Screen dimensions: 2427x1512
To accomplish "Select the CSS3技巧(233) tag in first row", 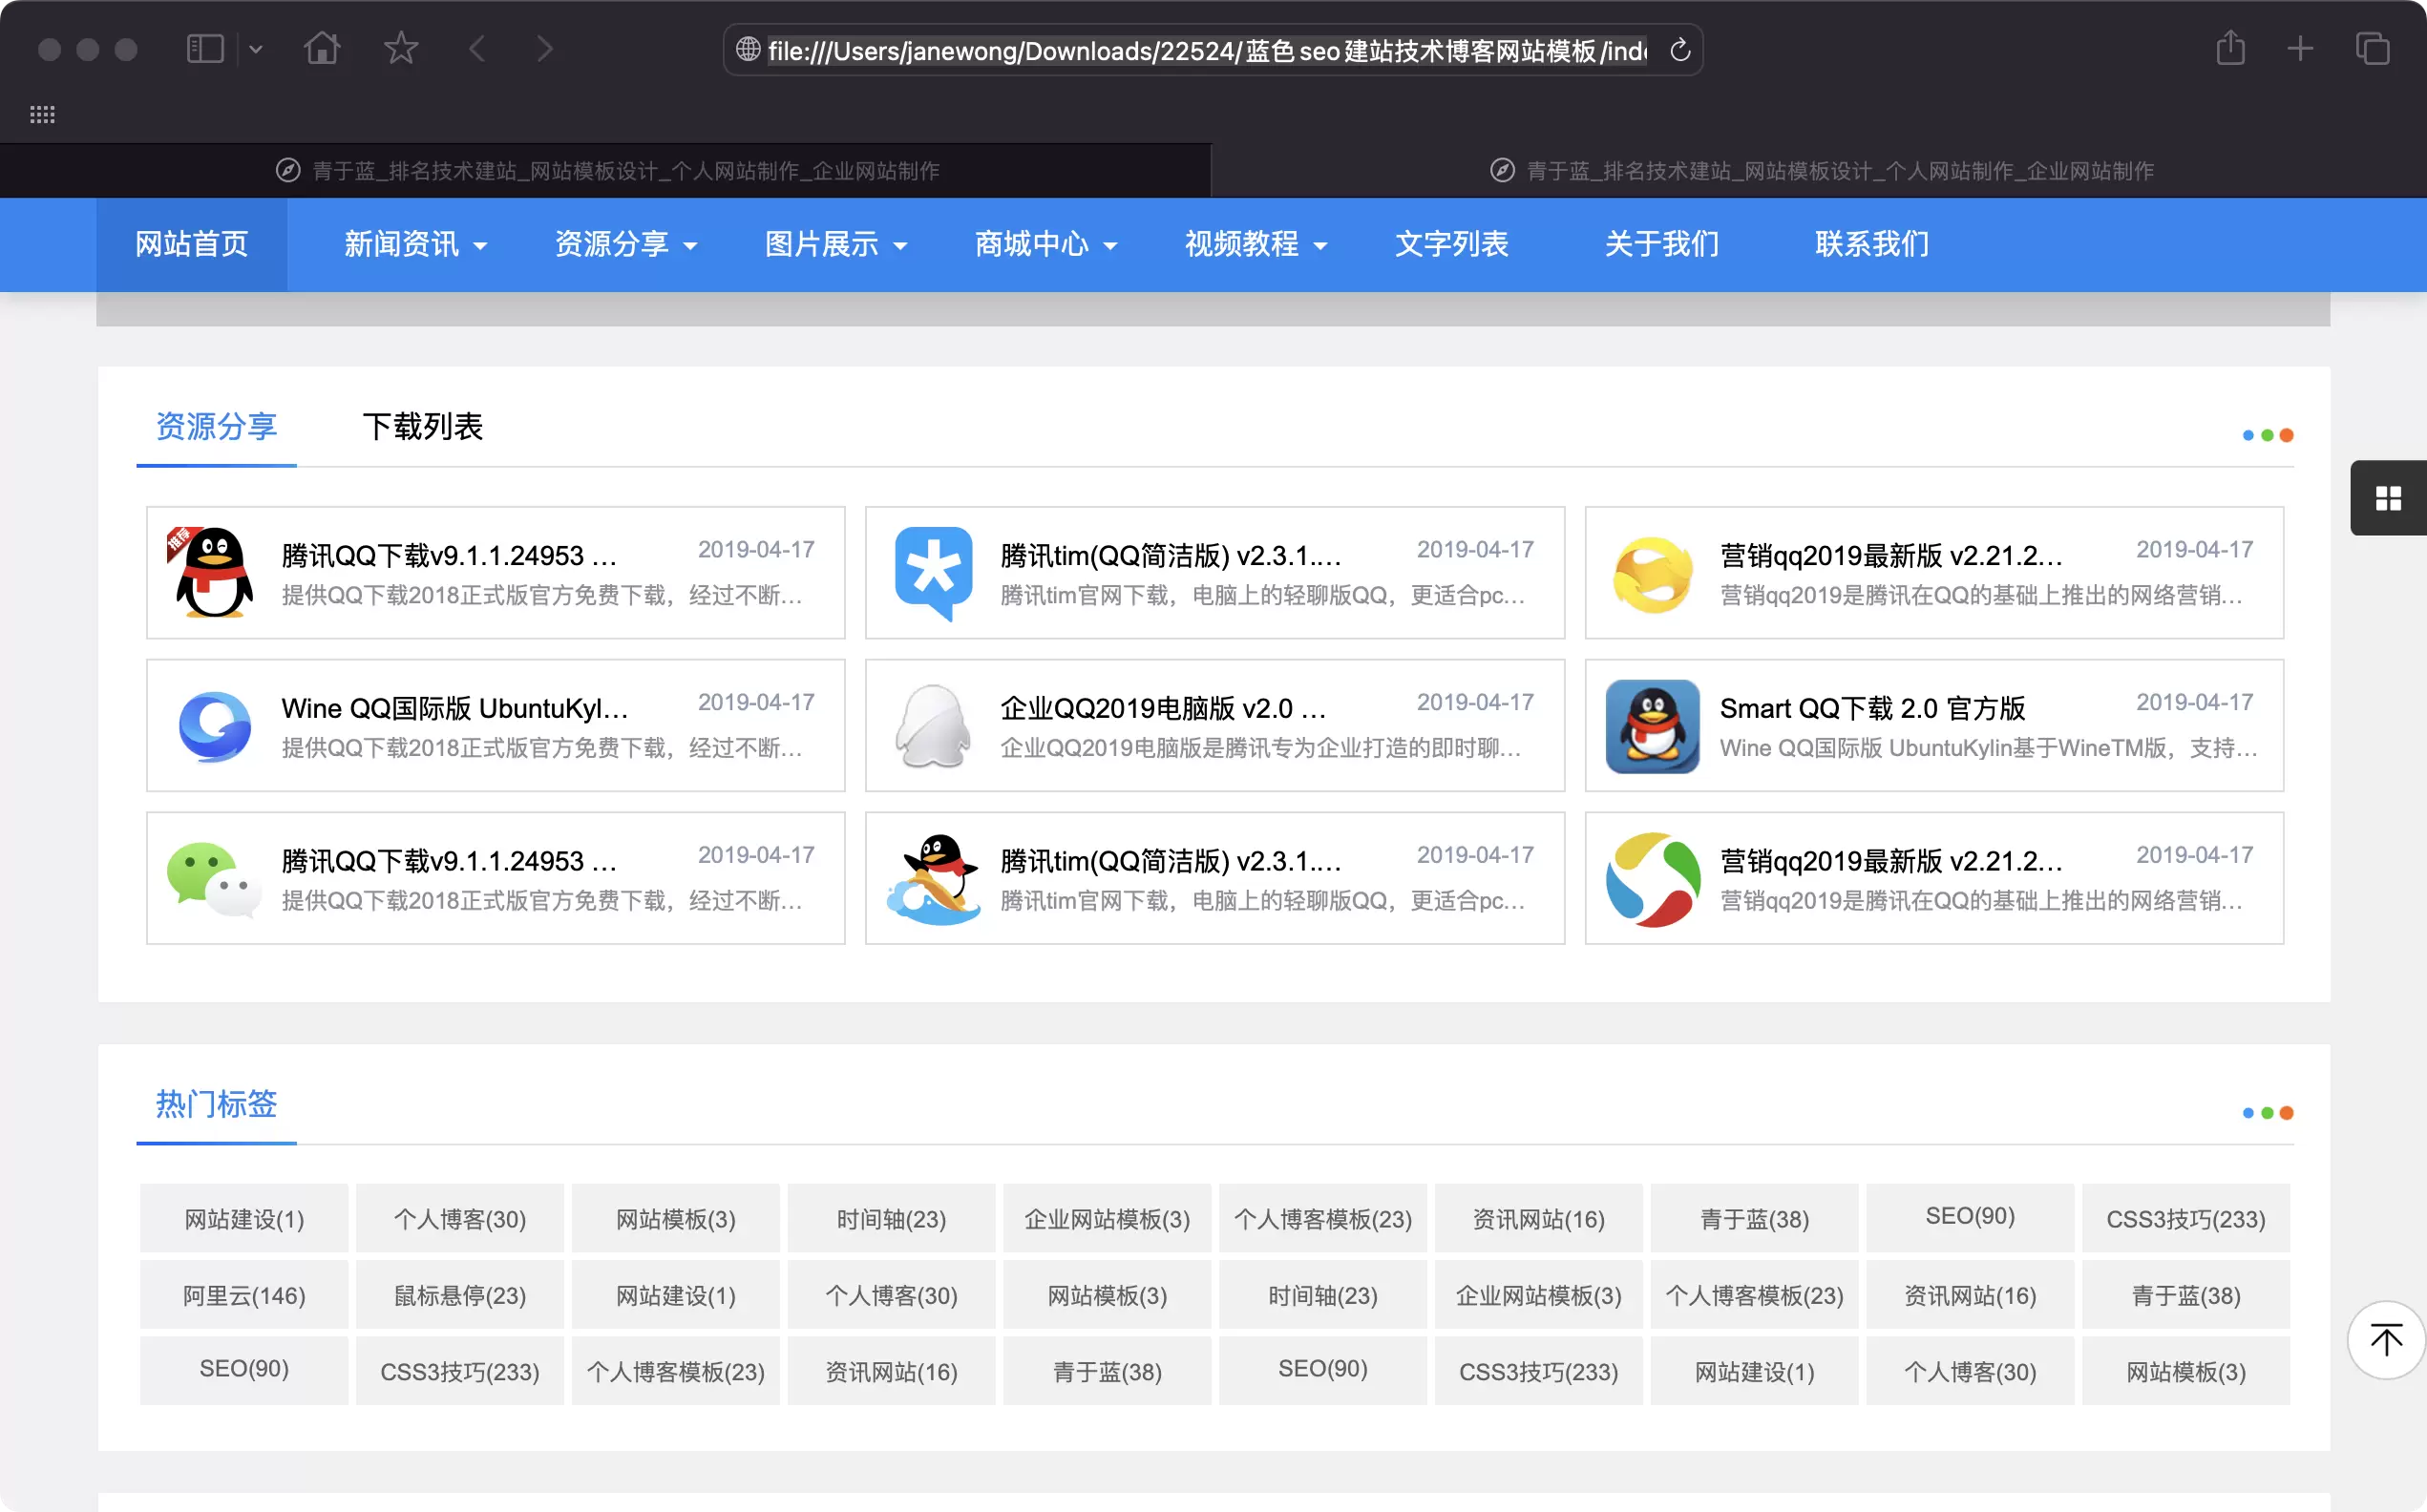I will 2186,1219.
